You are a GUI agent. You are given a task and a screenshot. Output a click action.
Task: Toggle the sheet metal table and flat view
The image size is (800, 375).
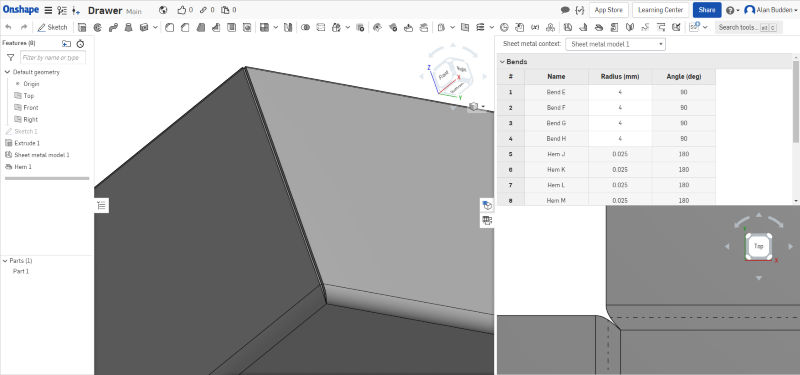pyautogui.click(x=487, y=220)
